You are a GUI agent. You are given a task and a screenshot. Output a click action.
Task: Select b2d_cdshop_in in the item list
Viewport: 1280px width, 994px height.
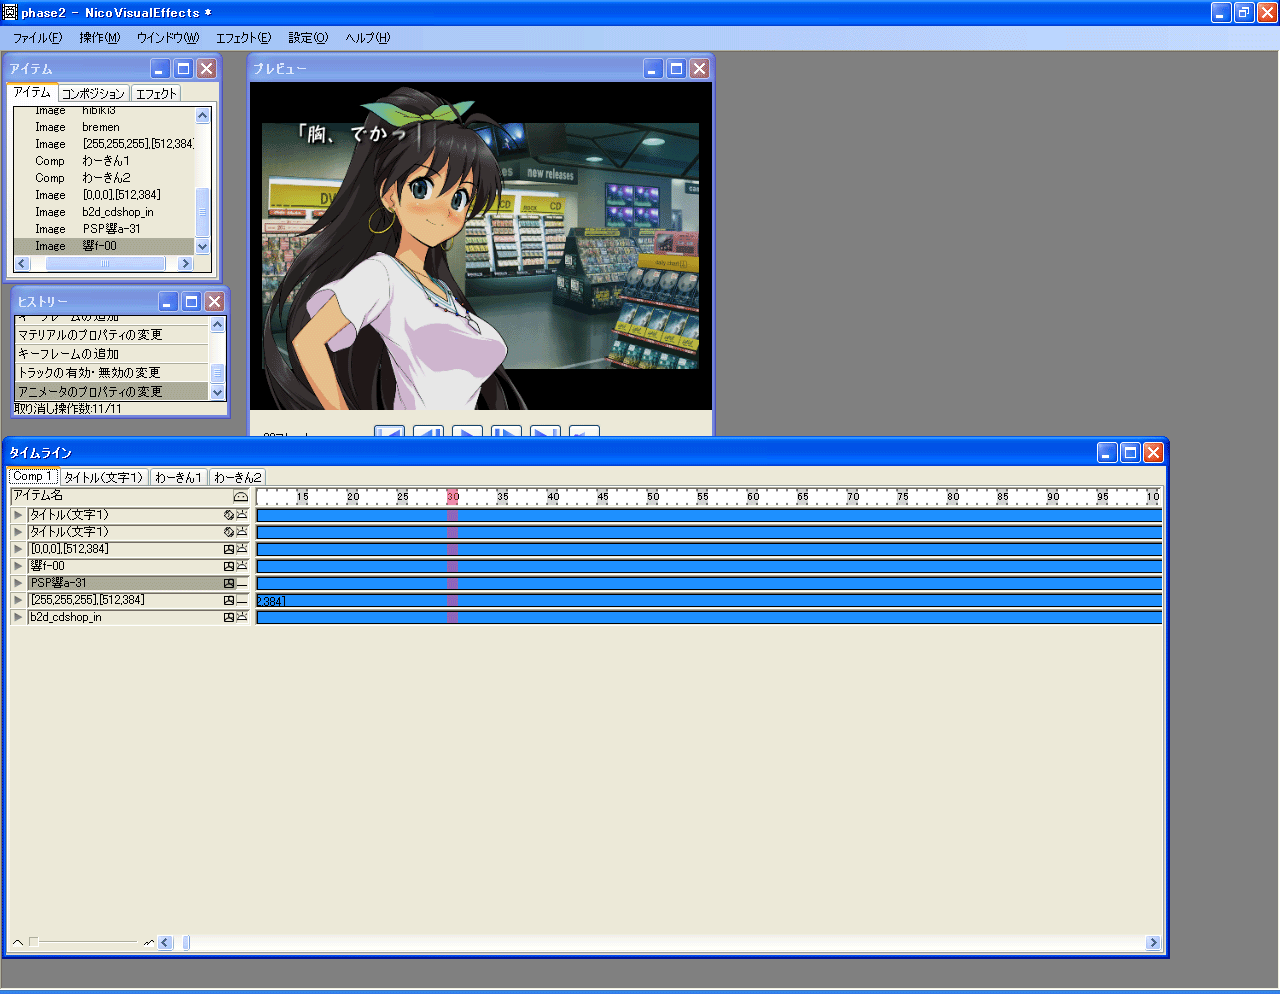tap(104, 212)
